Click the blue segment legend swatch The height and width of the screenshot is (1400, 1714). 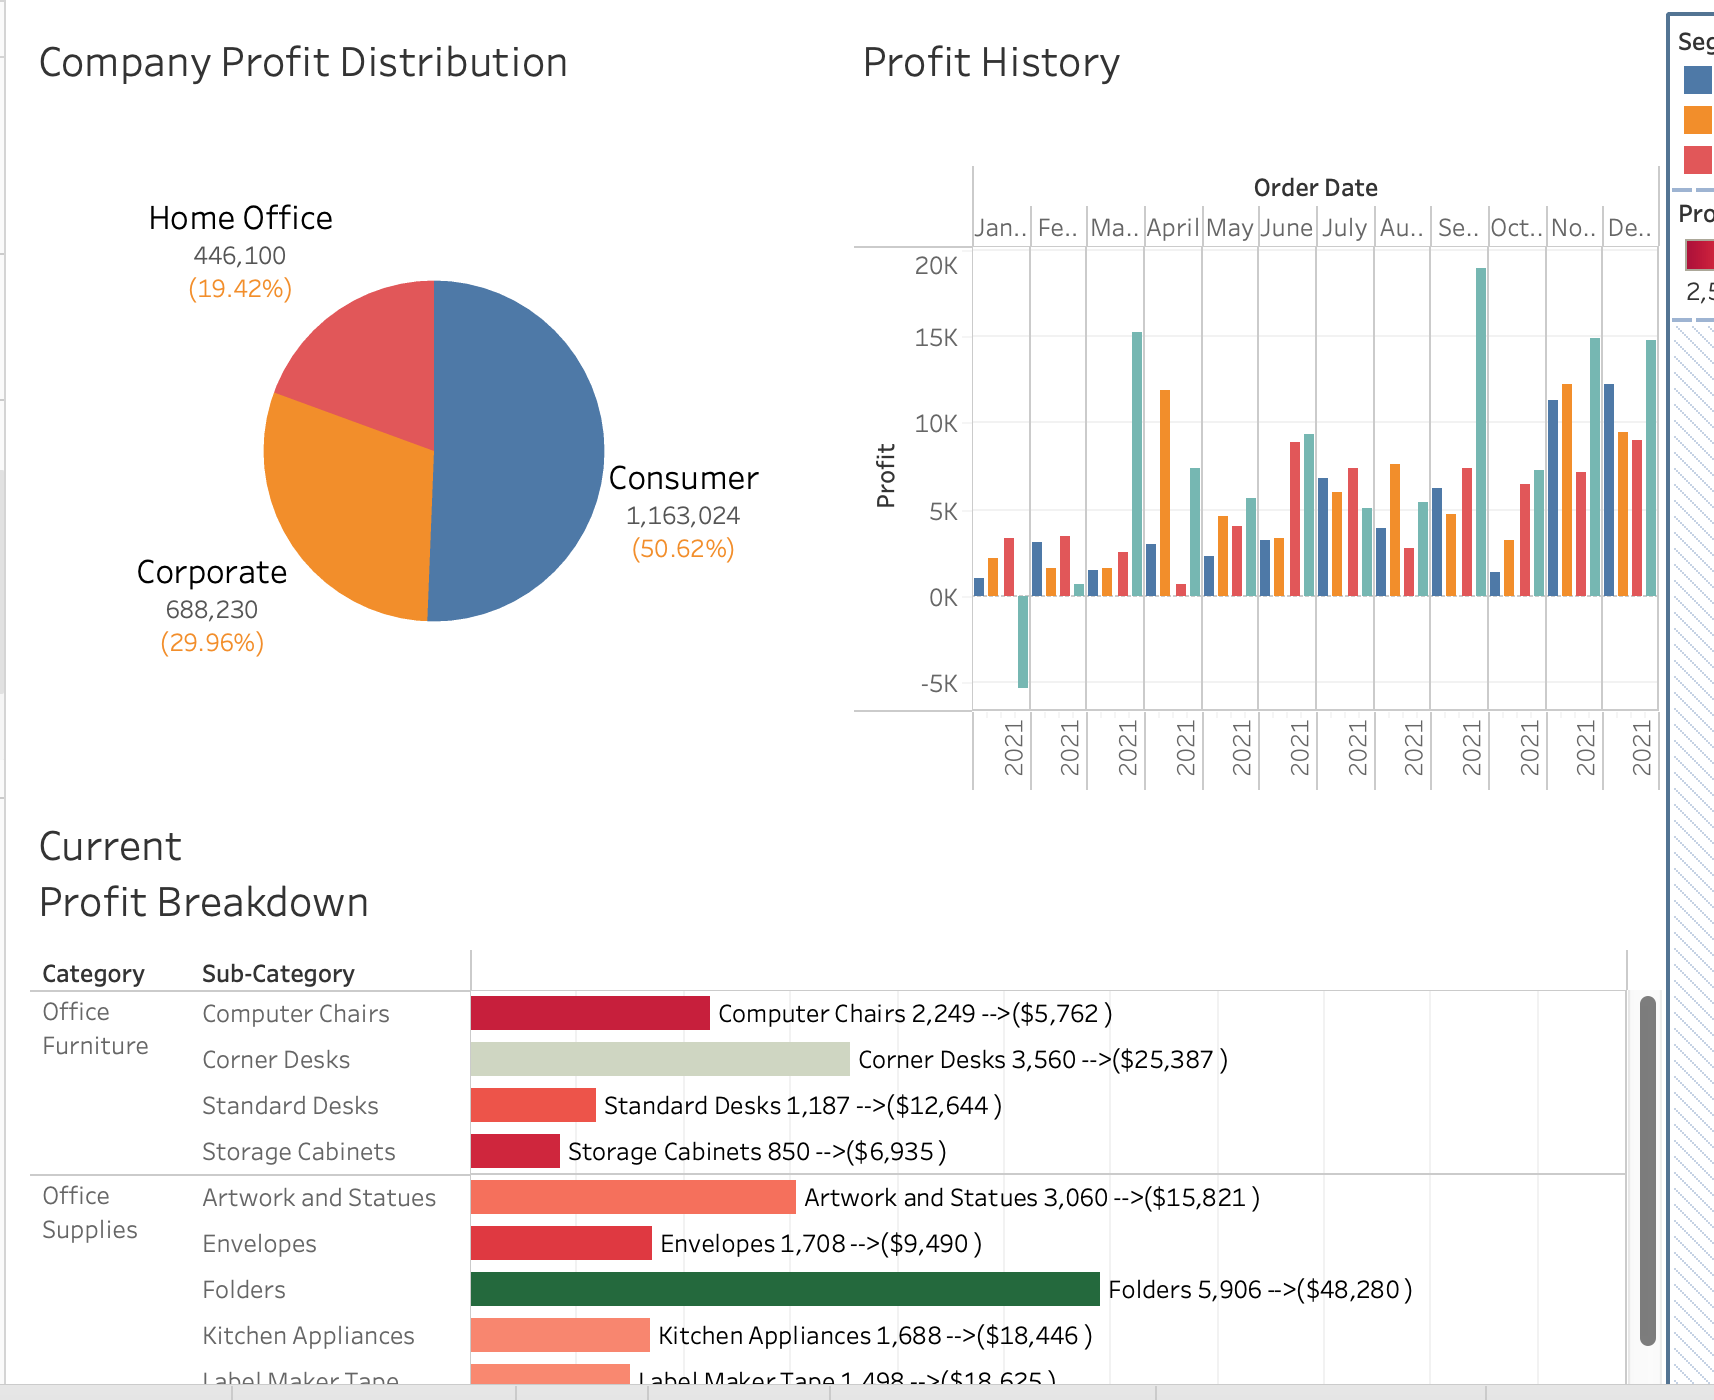click(x=1698, y=80)
